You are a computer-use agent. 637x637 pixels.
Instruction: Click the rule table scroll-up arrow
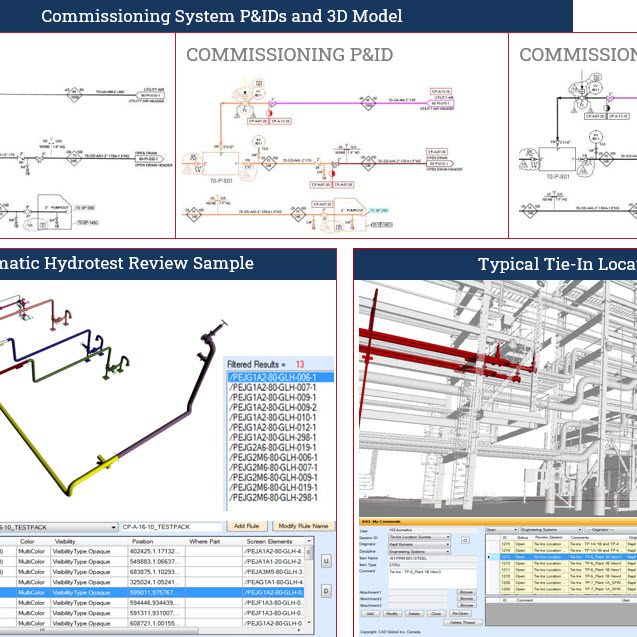click(309, 541)
